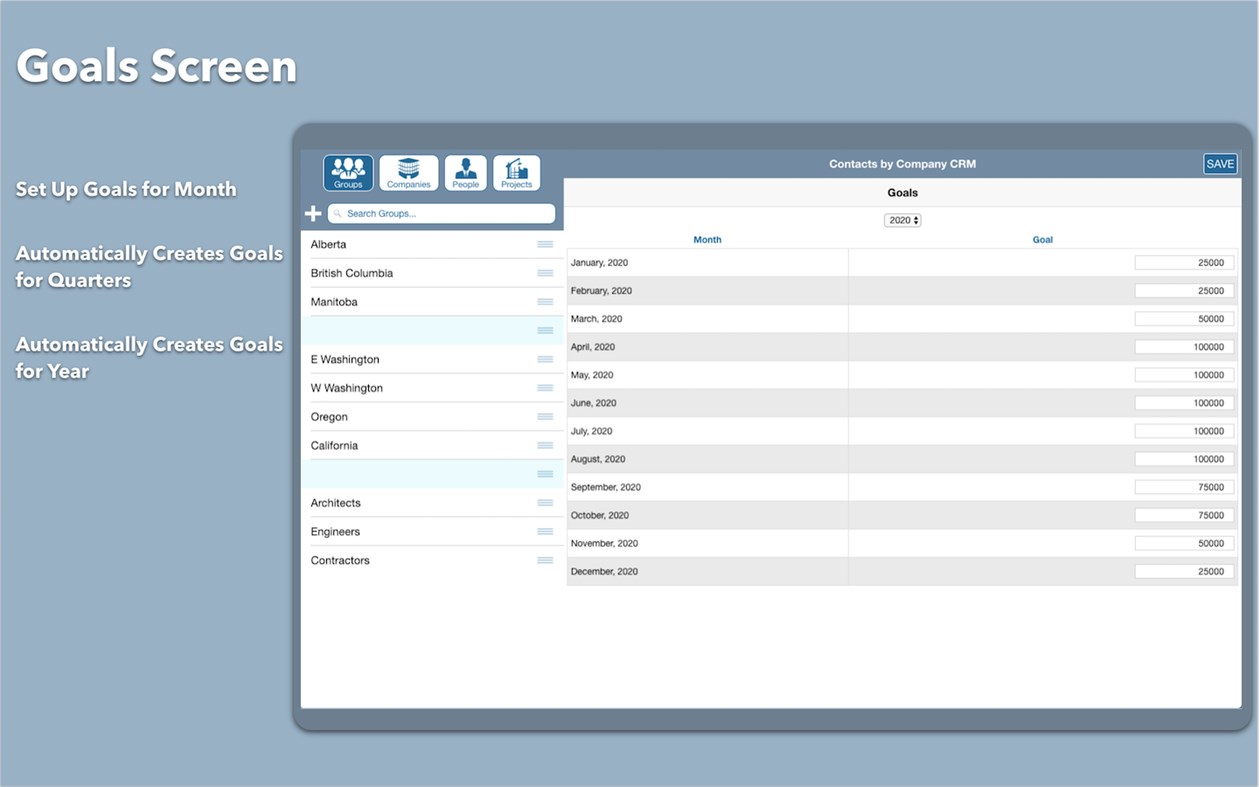The image size is (1259, 787).
Task: Open the People section icon
Action: 464,172
